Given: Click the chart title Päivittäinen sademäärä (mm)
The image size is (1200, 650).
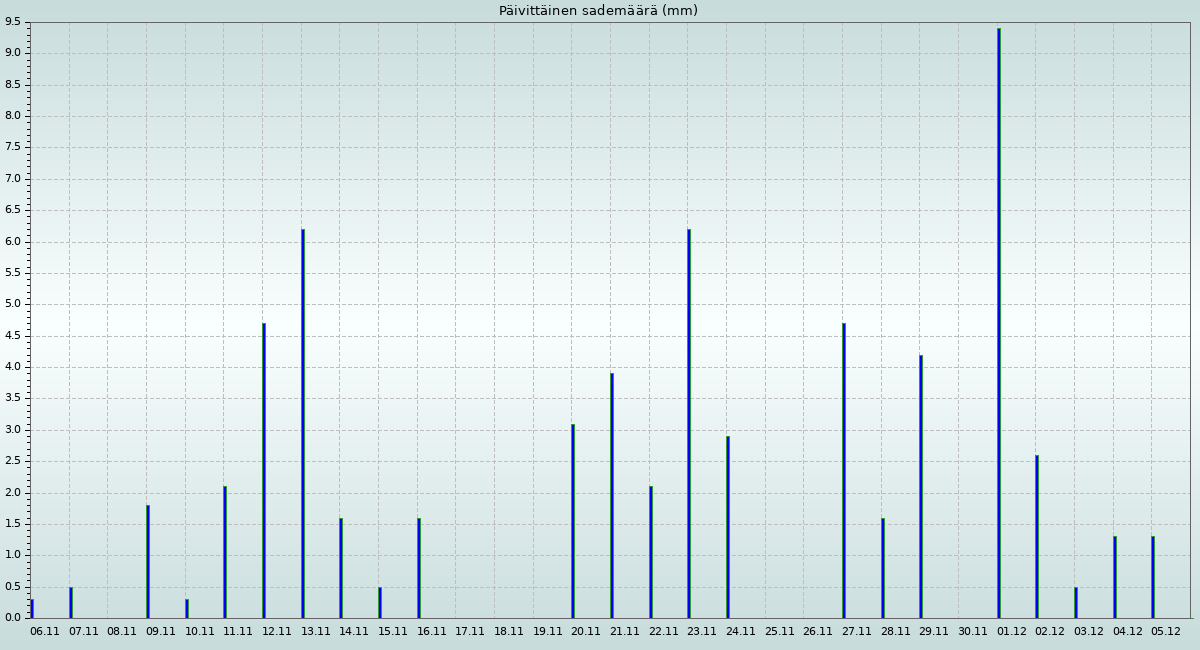Looking at the screenshot, I should (x=598, y=11).
